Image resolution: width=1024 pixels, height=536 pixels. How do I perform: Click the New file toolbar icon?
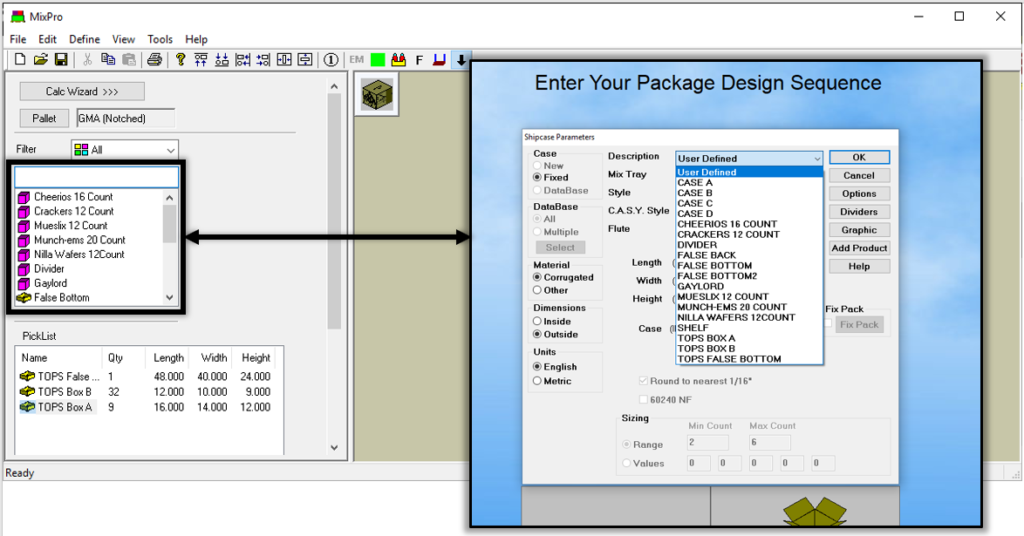pos(17,60)
